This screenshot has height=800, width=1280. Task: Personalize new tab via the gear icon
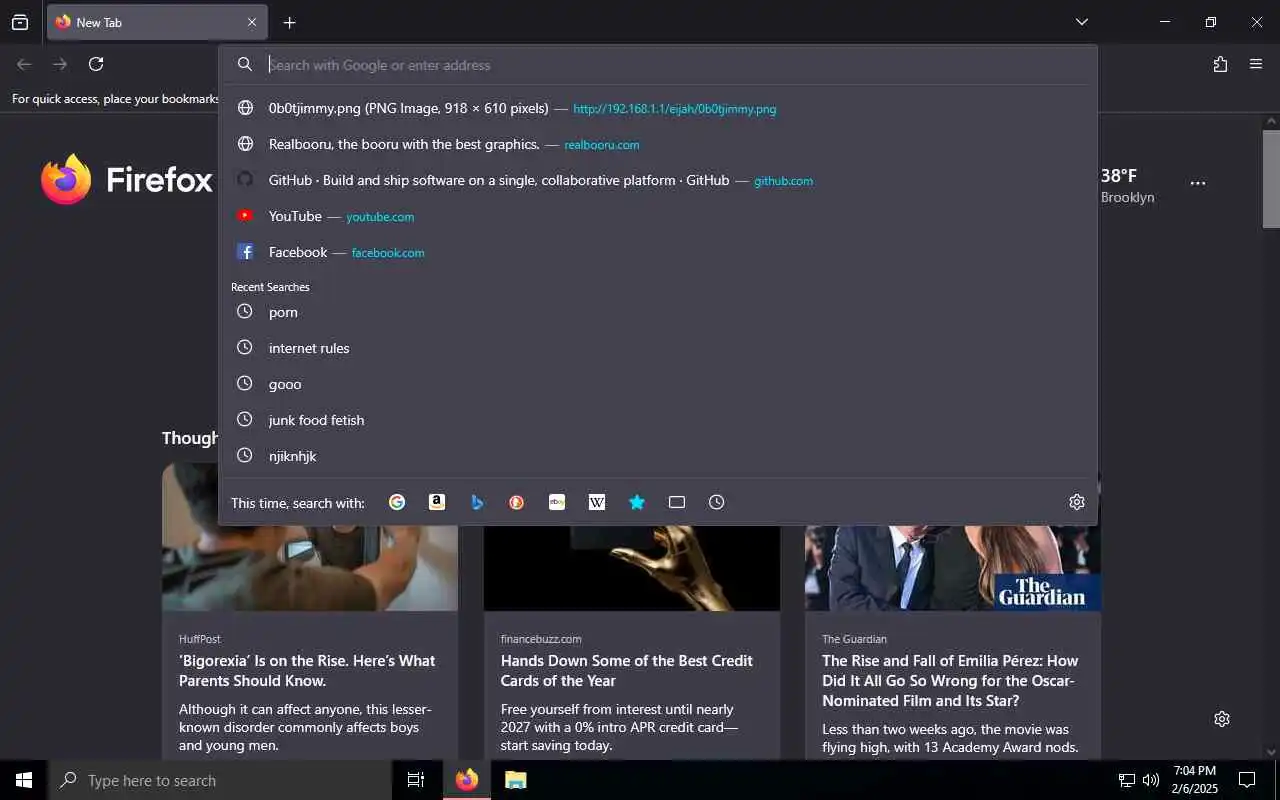(x=1222, y=719)
